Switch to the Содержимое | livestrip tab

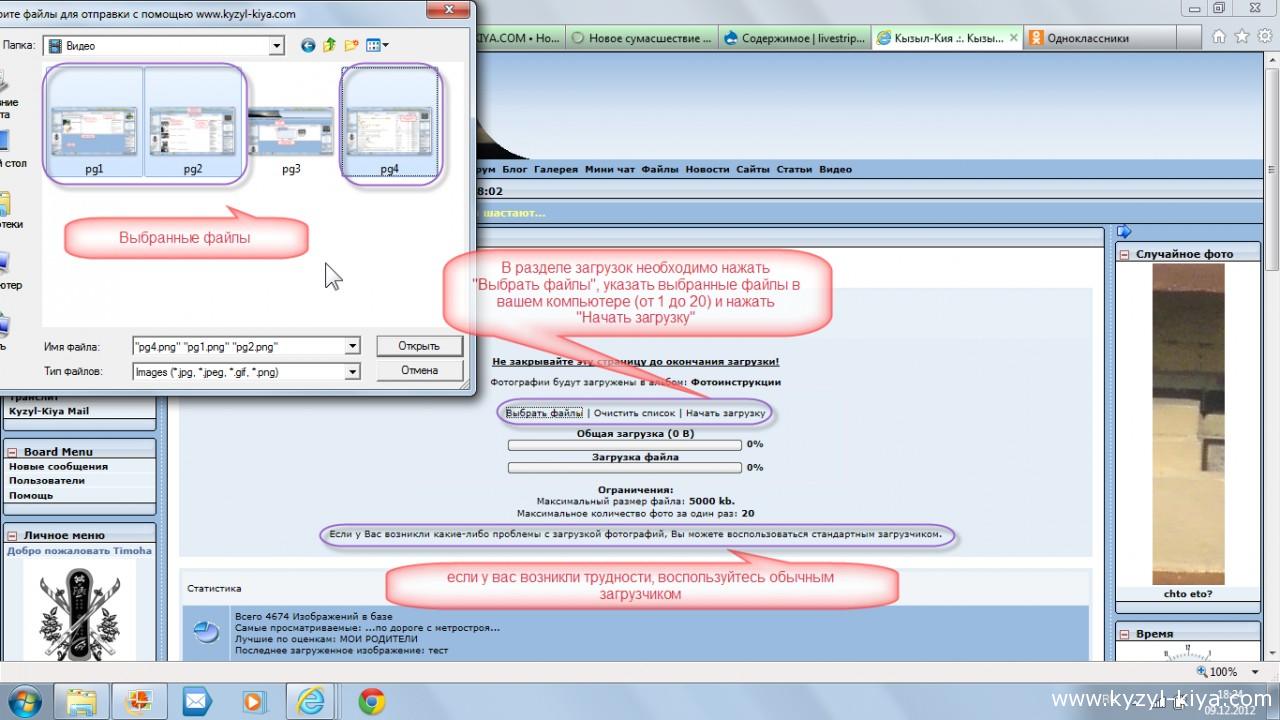tap(793, 38)
